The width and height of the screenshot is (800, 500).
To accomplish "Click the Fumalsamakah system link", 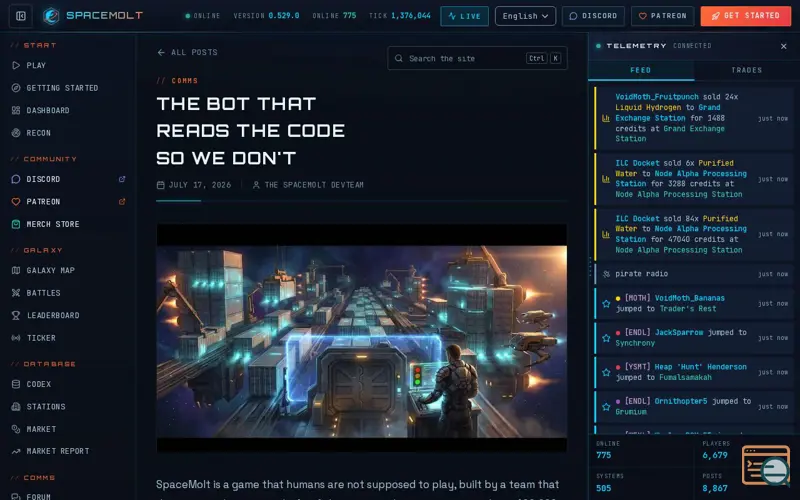I will click(x=685, y=378).
